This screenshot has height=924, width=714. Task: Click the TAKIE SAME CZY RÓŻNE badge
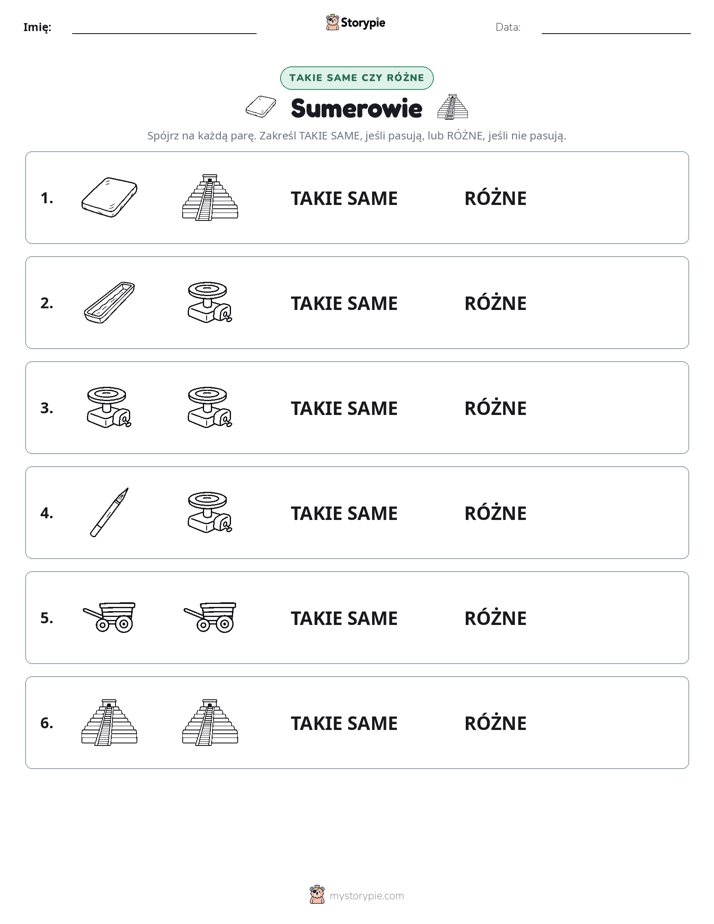tap(356, 78)
